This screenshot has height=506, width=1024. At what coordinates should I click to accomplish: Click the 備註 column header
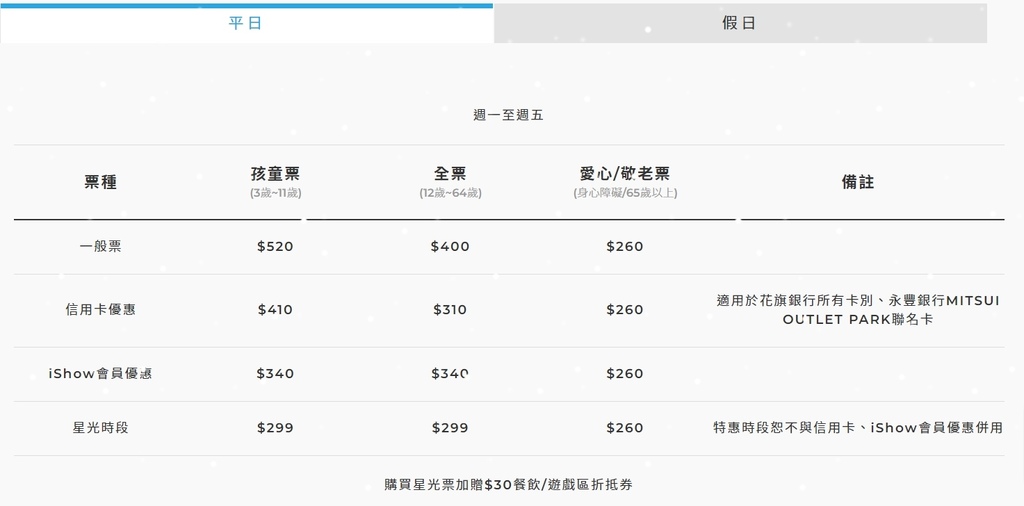(x=858, y=182)
